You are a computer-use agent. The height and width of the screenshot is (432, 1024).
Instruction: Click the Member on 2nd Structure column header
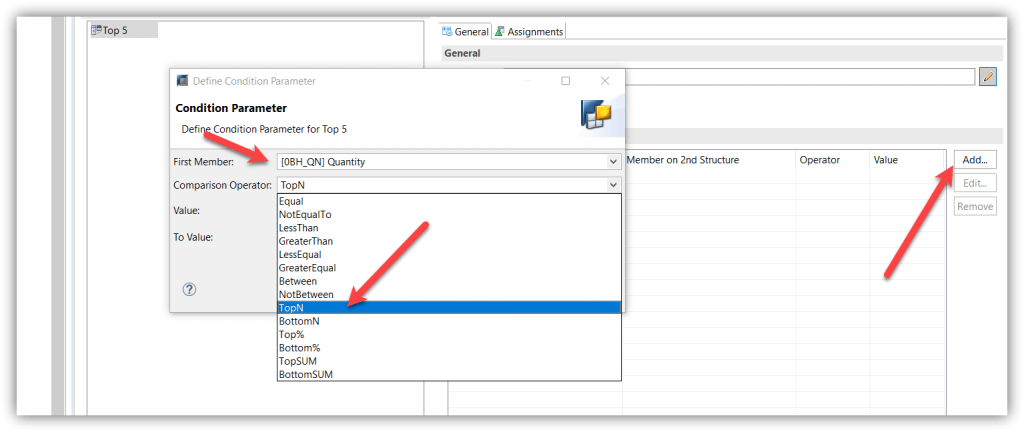(709, 160)
